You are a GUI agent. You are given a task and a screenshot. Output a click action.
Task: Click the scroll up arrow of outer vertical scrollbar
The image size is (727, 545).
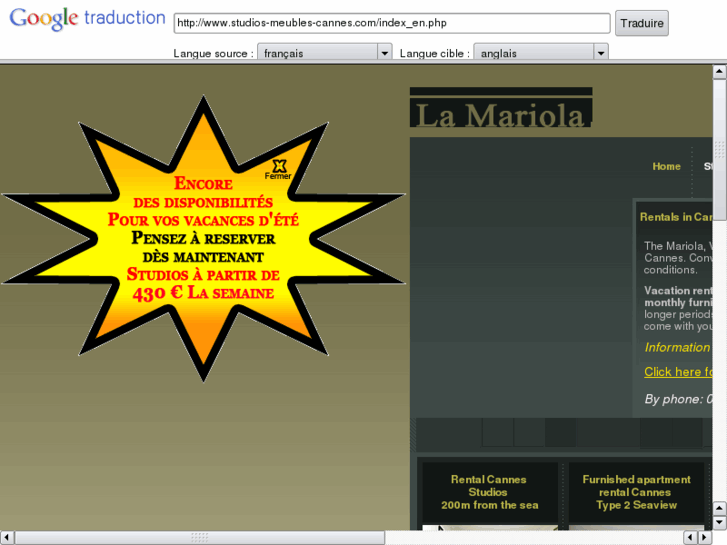pos(719,71)
